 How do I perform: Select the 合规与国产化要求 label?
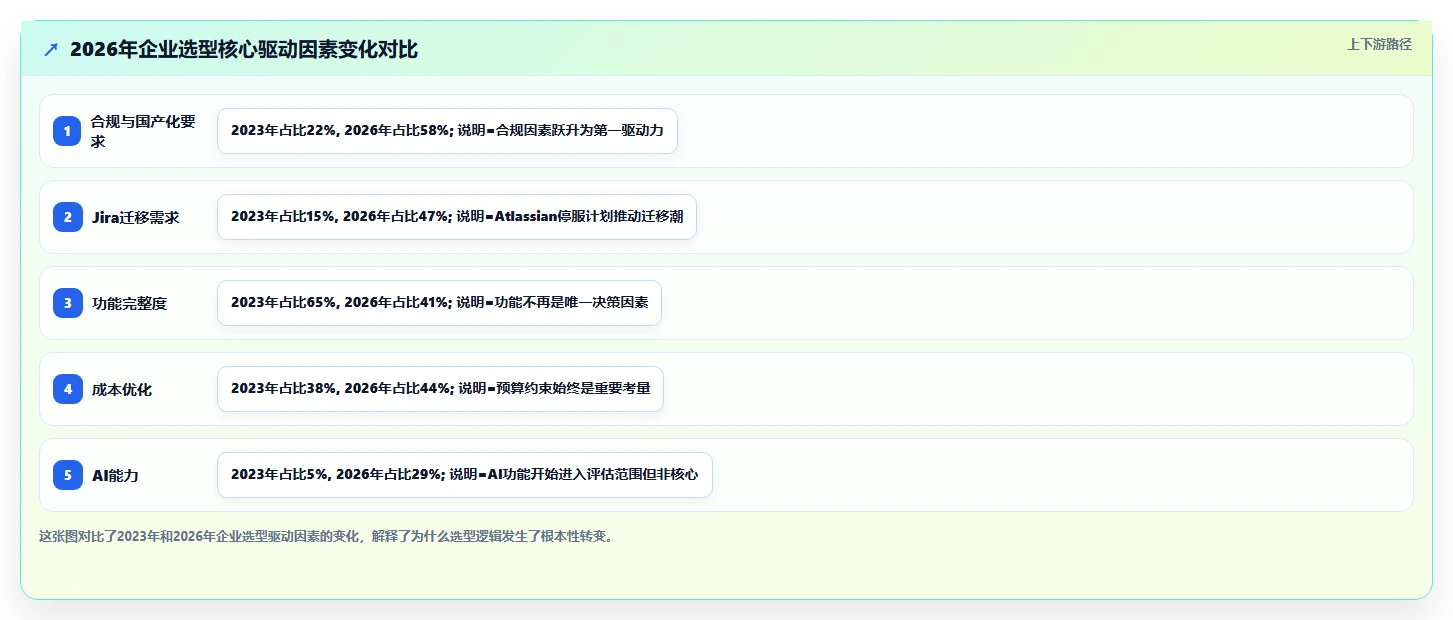[x=144, y=131]
